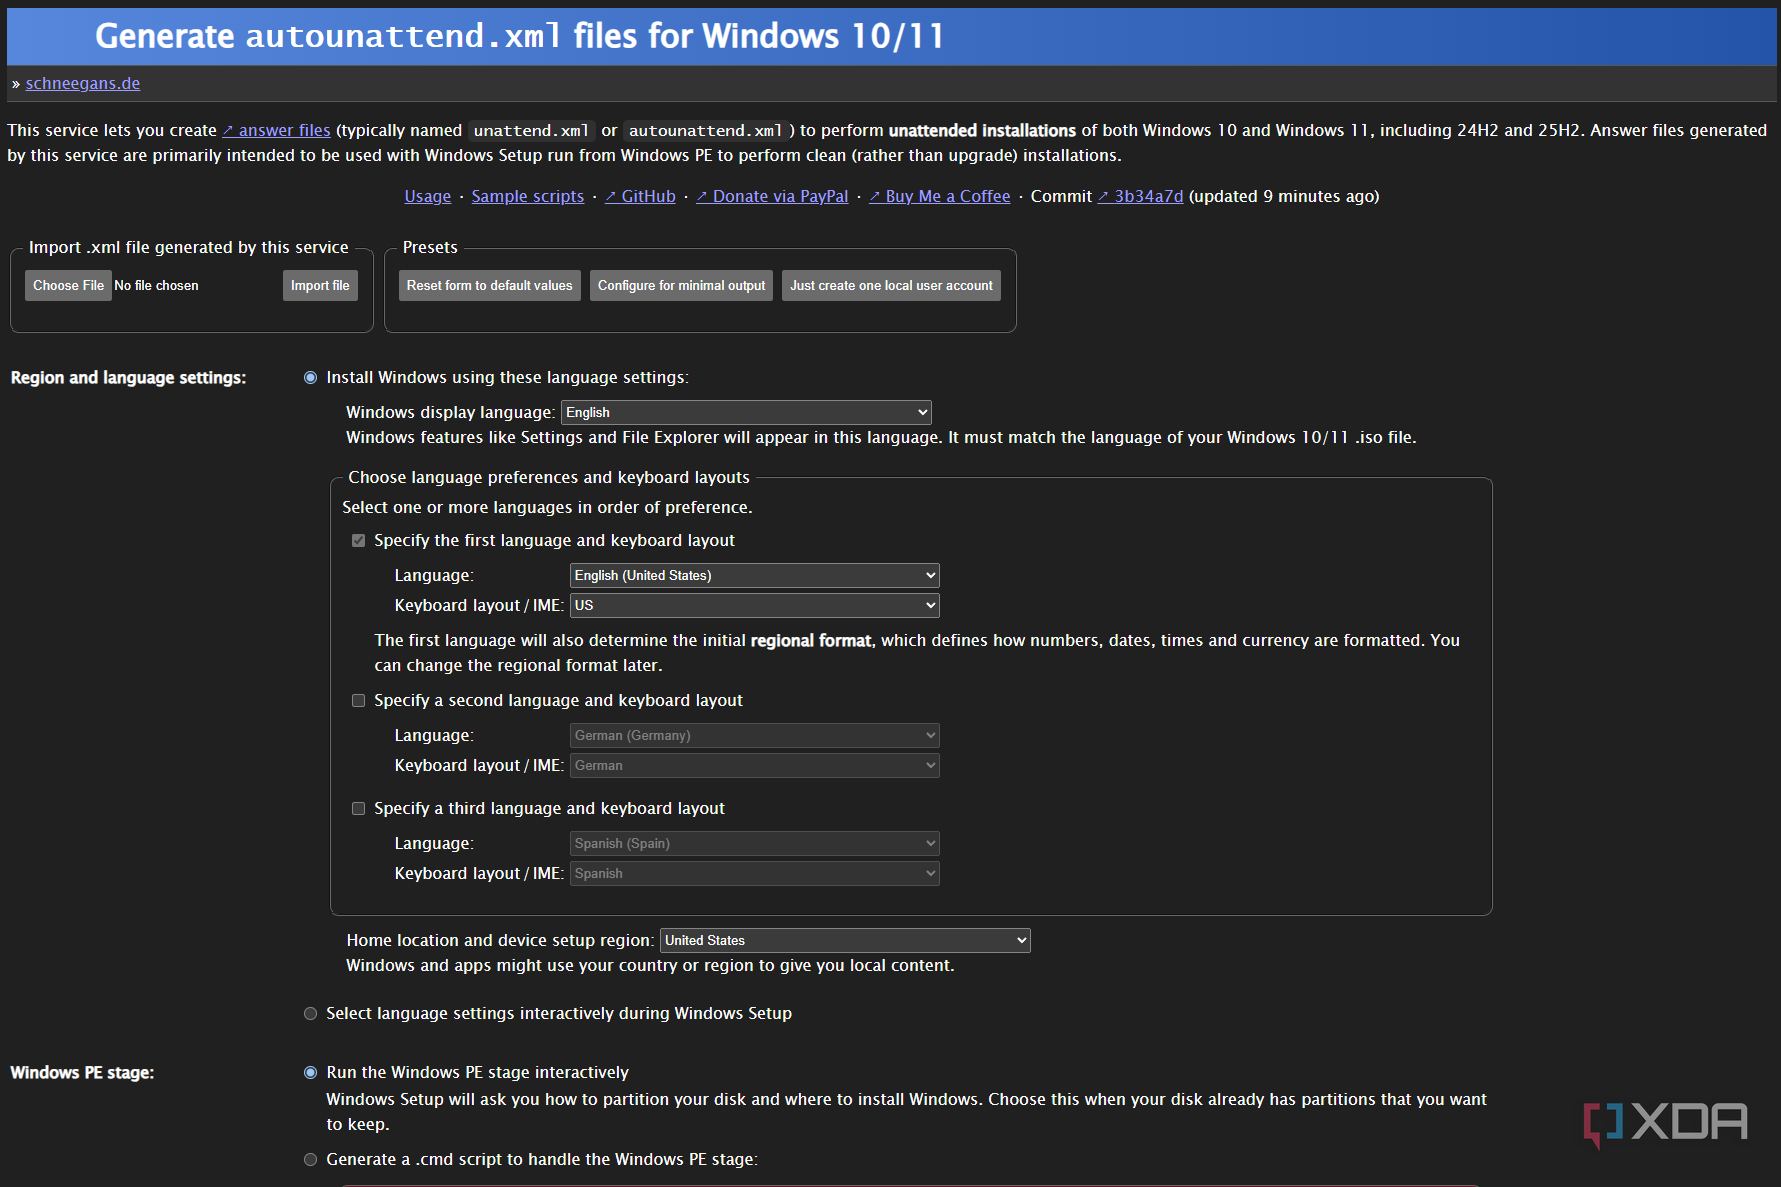The width and height of the screenshot is (1781, 1187).
Task: Open the schneegans.de link
Action: click(83, 83)
